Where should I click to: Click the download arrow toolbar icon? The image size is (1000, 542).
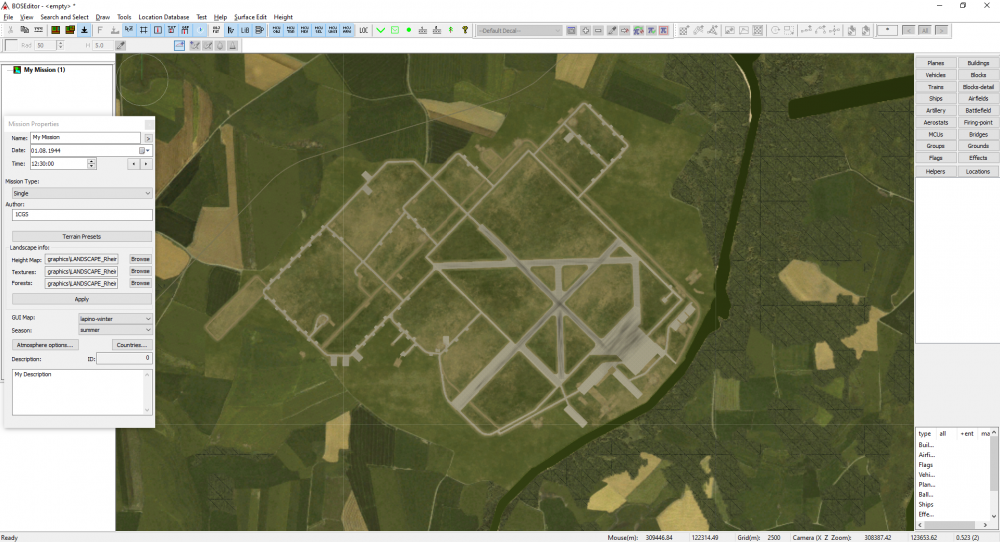84,31
